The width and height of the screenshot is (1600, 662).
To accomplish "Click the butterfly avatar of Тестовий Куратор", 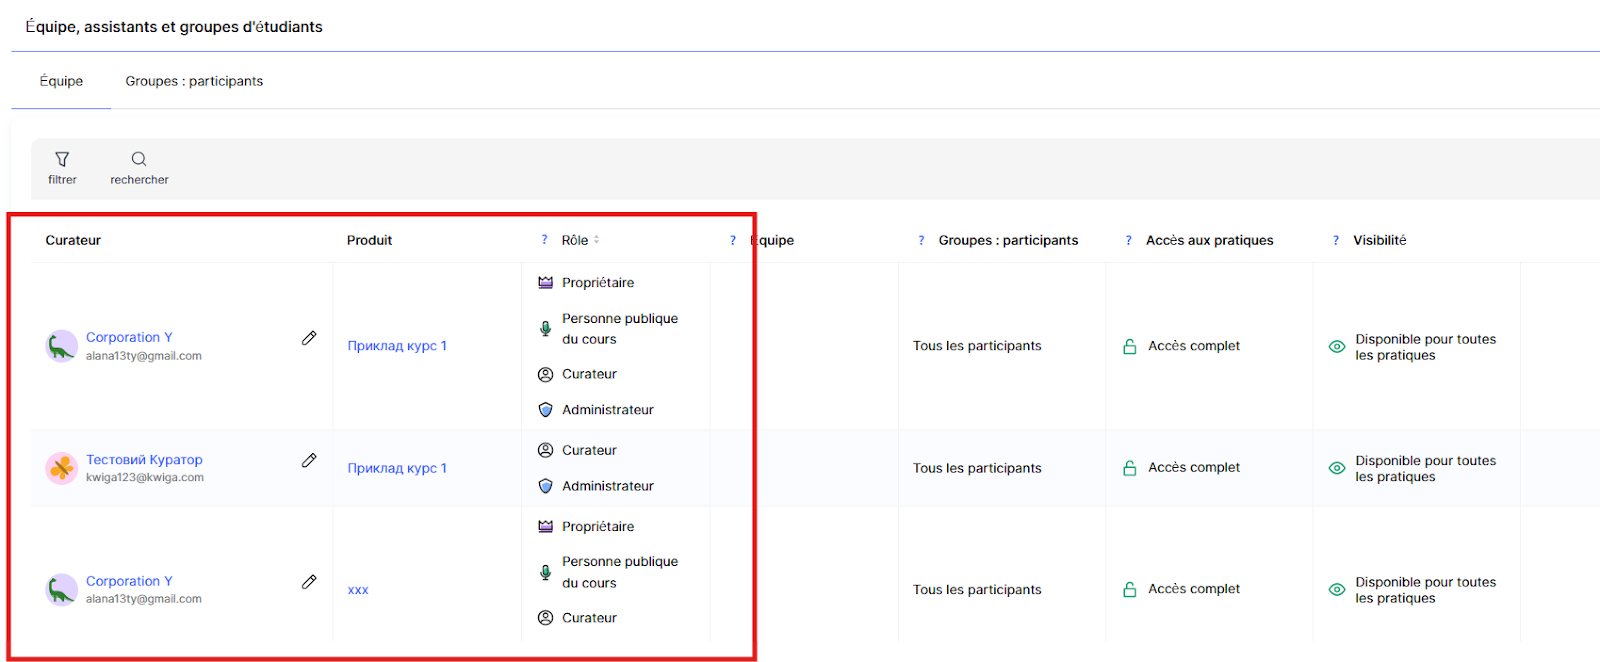I will click(x=61, y=468).
